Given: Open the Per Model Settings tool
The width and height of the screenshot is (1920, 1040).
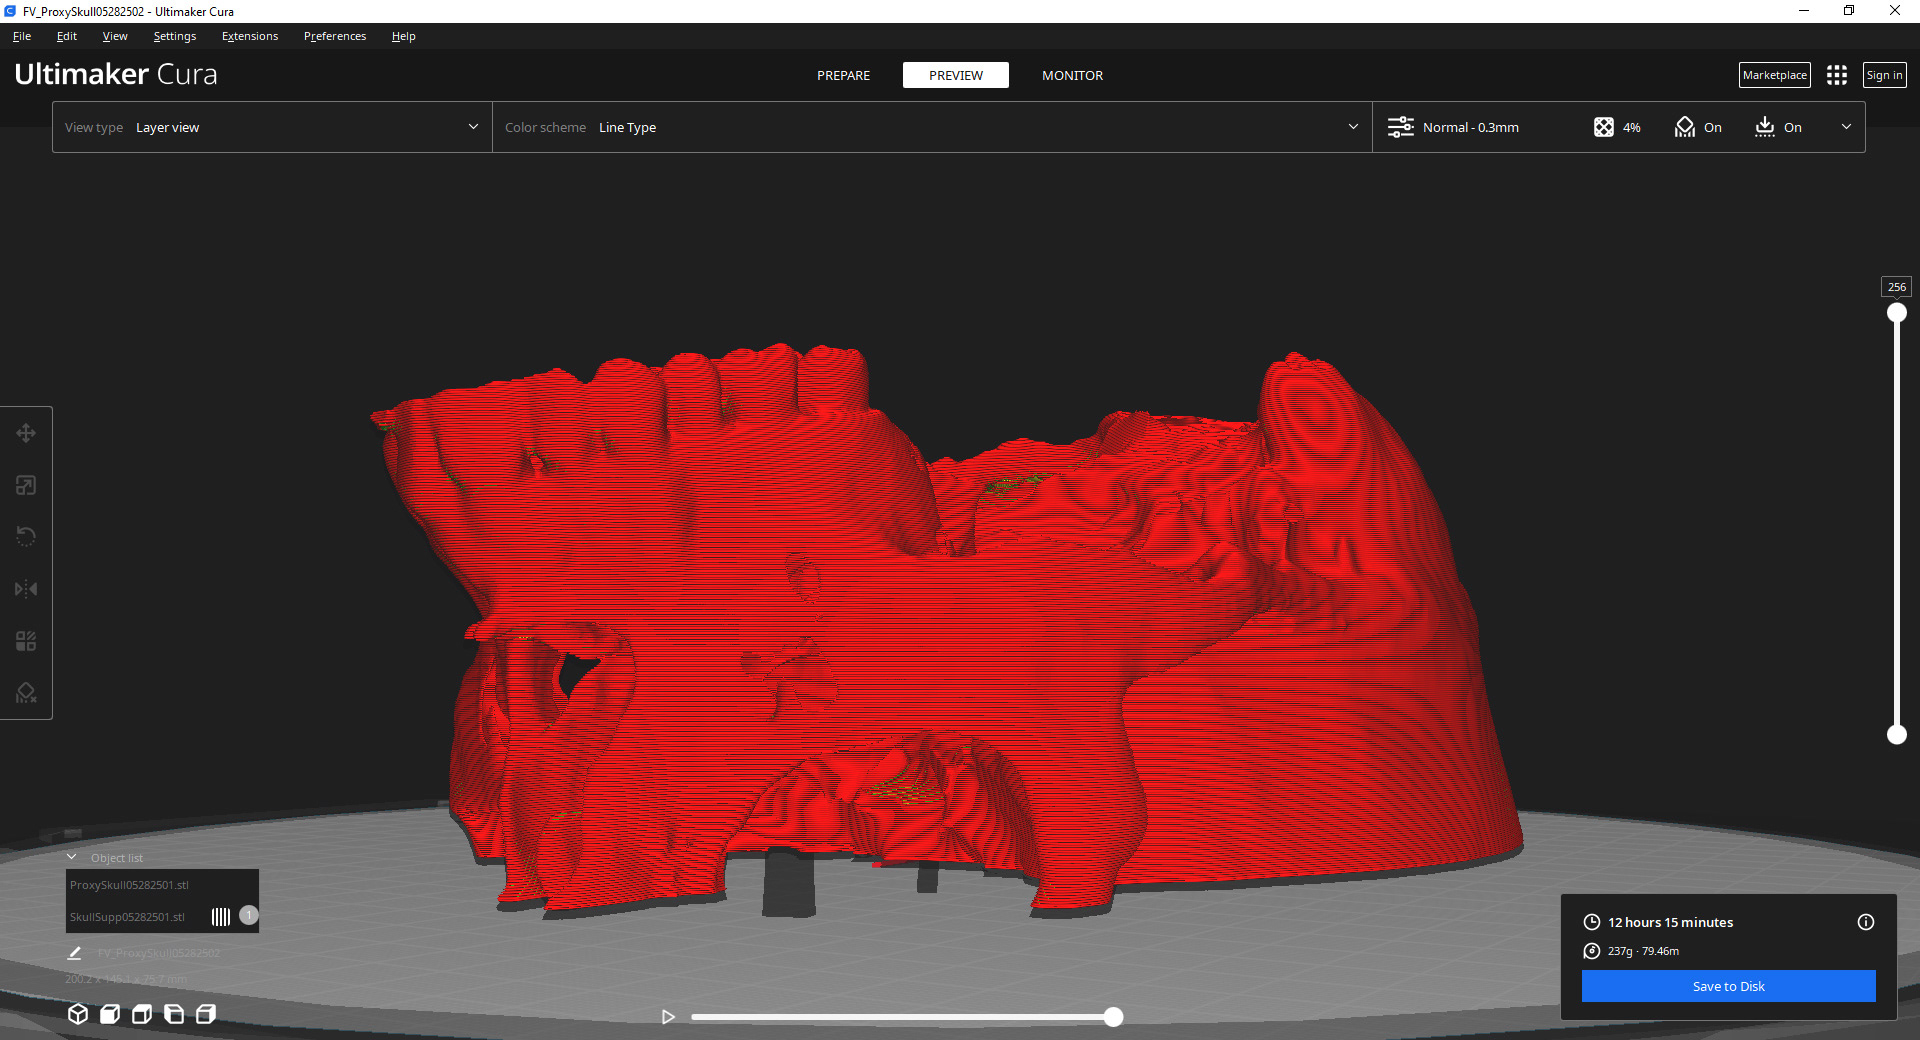Looking at the screenshot, I should (26, 641).
